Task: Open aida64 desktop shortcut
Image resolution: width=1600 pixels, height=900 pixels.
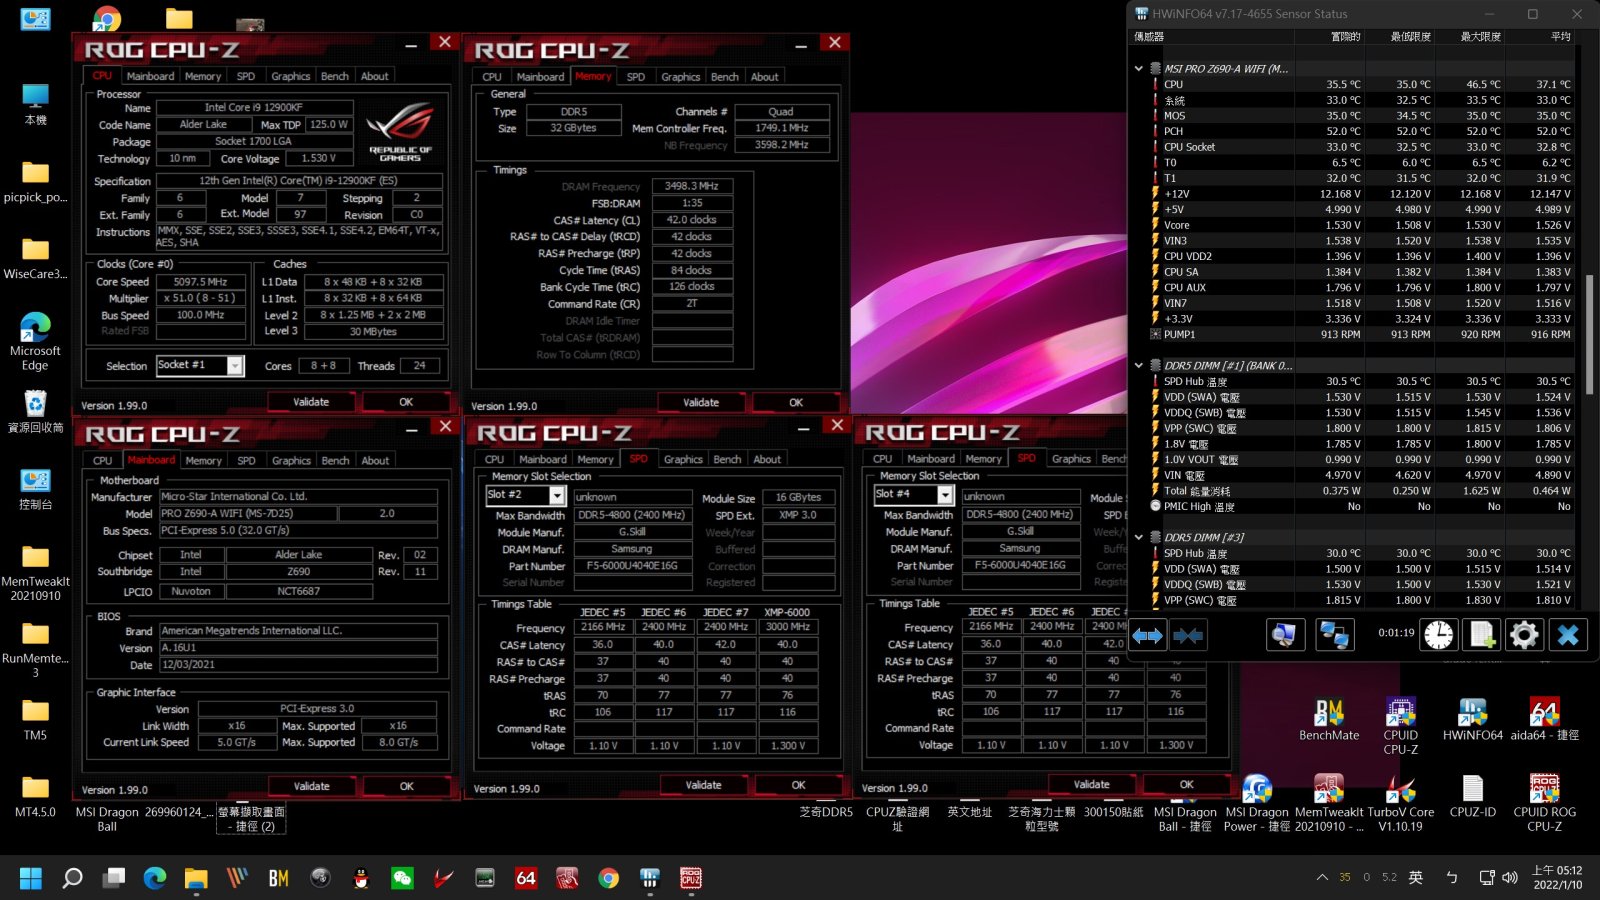Action: [1544, 719]
